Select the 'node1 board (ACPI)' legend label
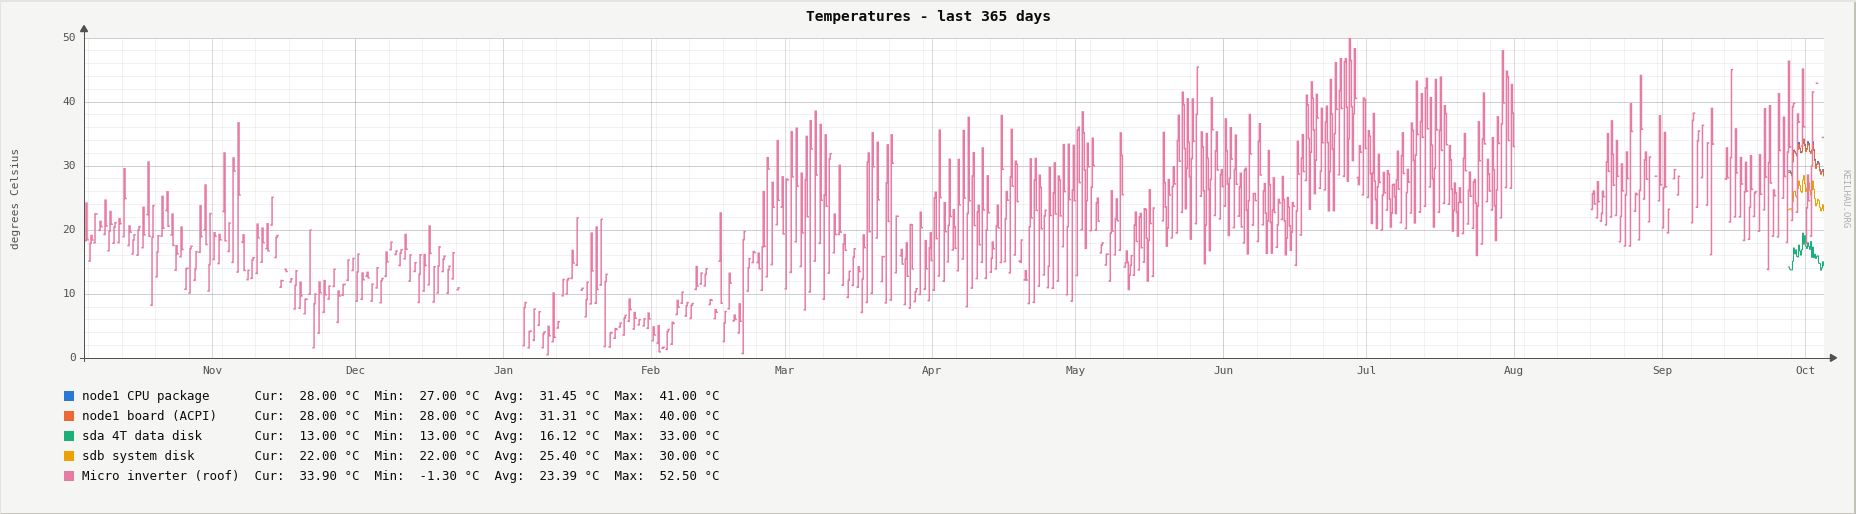The width and height of the screenshot is (1856, 514). tap(149, 416)
